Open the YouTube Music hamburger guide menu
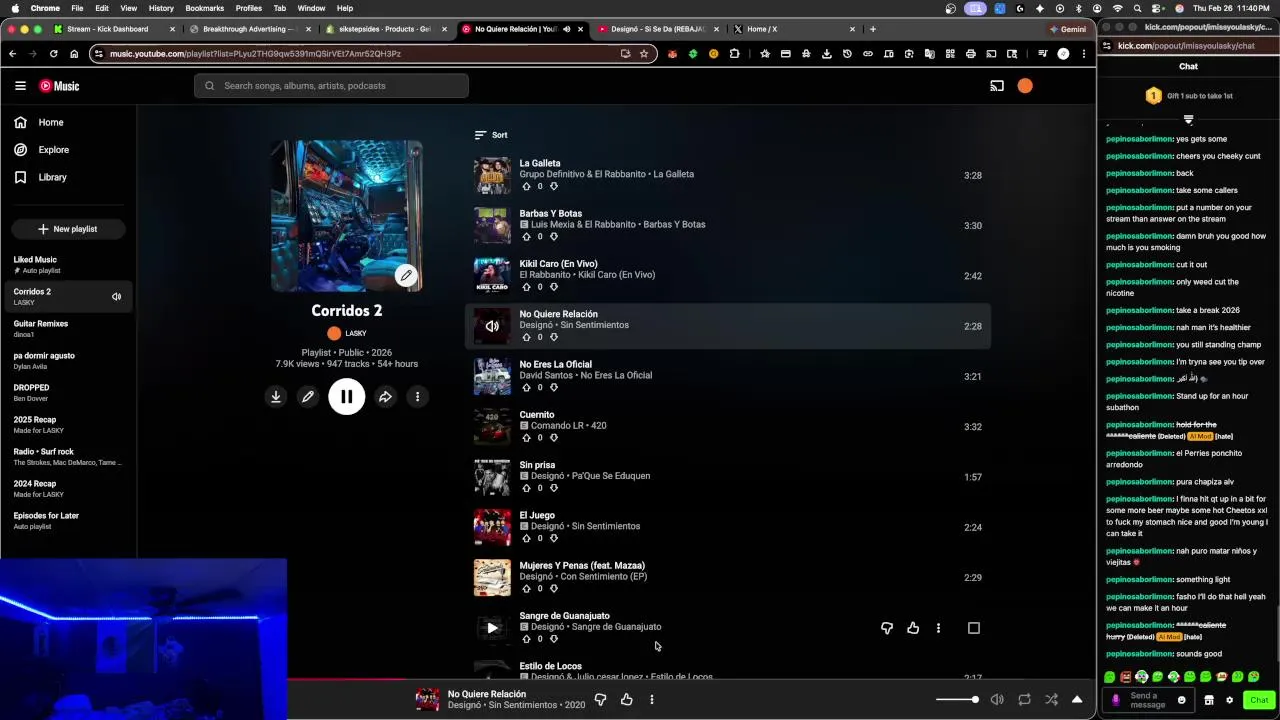1280x720 pixels. pos(20,86)
